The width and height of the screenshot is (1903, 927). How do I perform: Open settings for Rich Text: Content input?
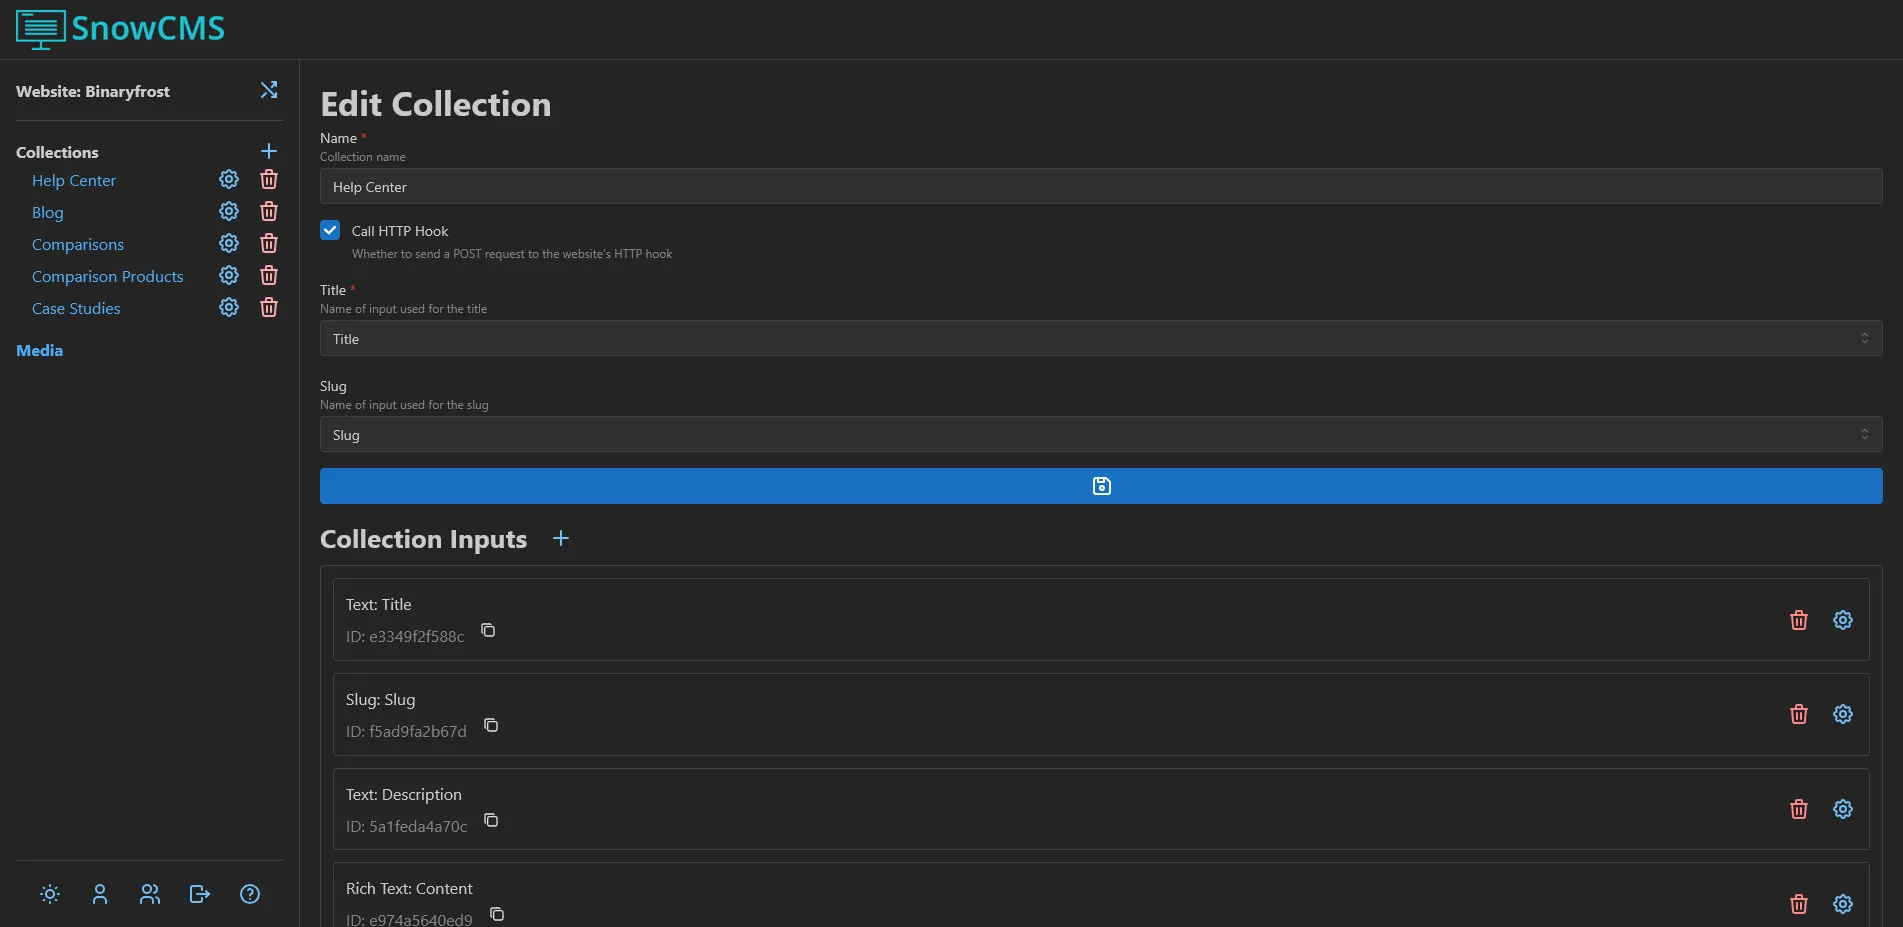click(1843, 904)
